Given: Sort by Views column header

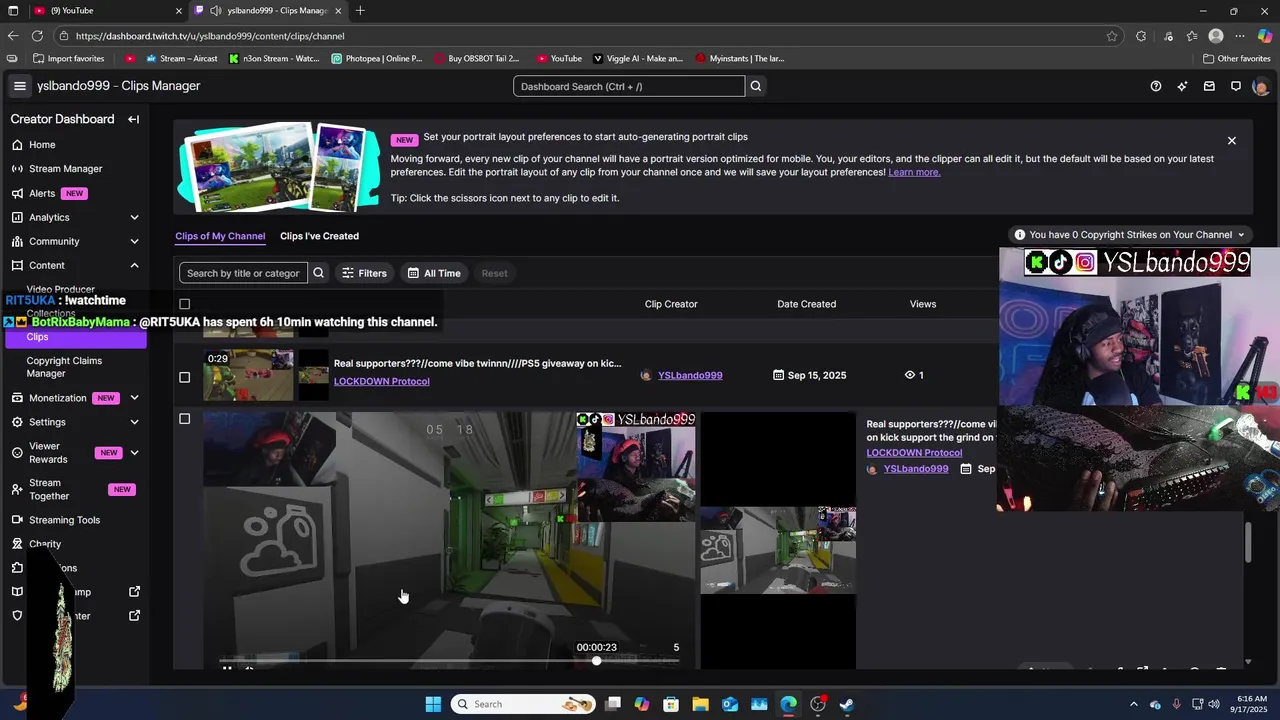Looking at the screenshot, I should (923, 304).
